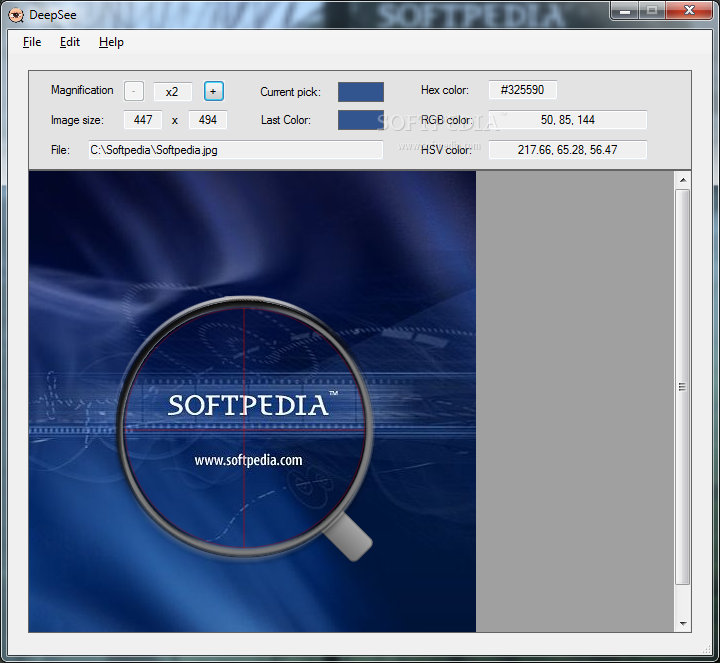Image resolution: width=720 pixels, height=663 pixels.
Task: Click the Image size label
Action: coord(77,120)
